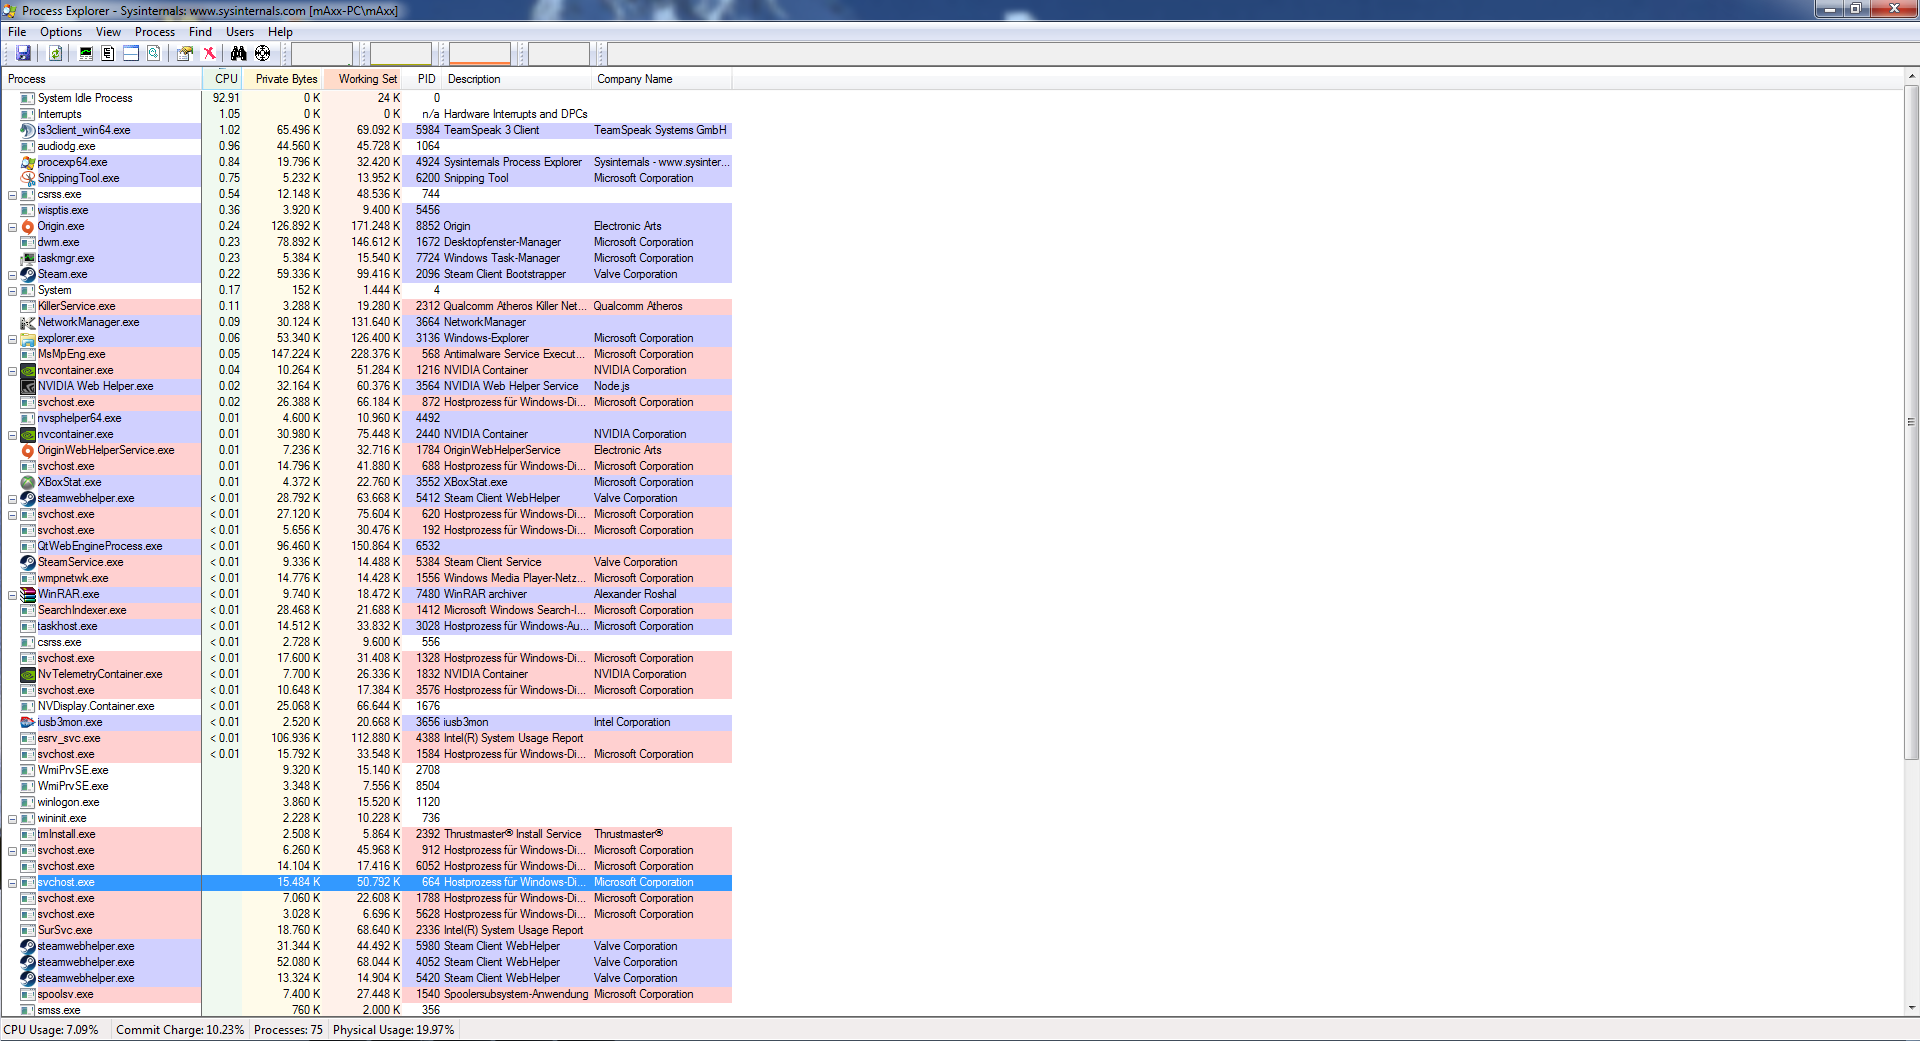Image resolution: width=1920 pixels, height=1041 pixels.
Task: Click the crosshair Find Window's Process icon
Action: click(x=262, y=53)
